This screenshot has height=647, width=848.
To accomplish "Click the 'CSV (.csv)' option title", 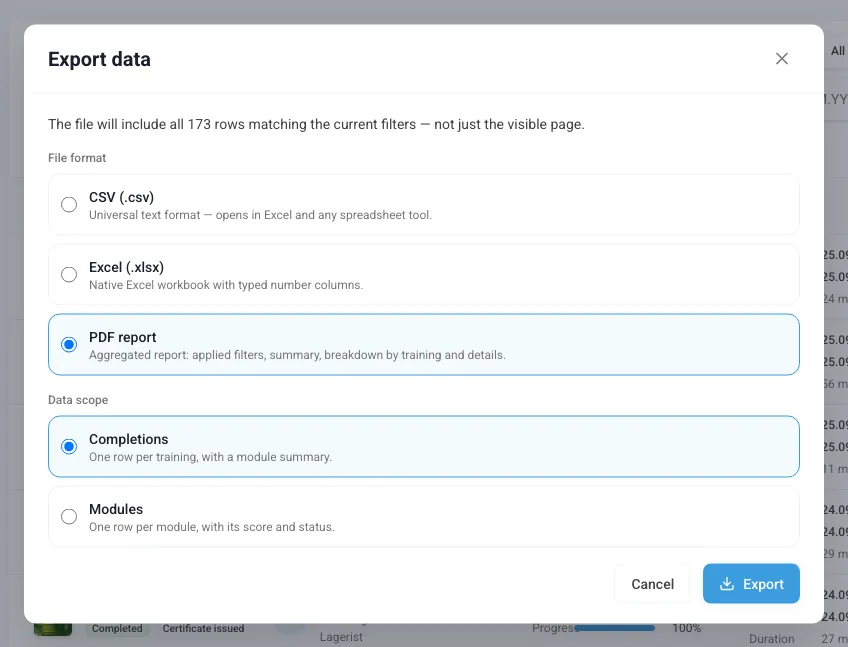I will click(121, 197).
